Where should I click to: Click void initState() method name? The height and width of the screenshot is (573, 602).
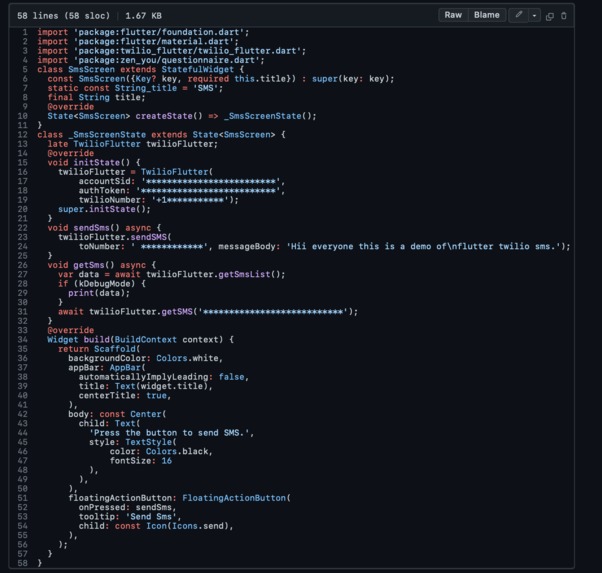(96, 162)
